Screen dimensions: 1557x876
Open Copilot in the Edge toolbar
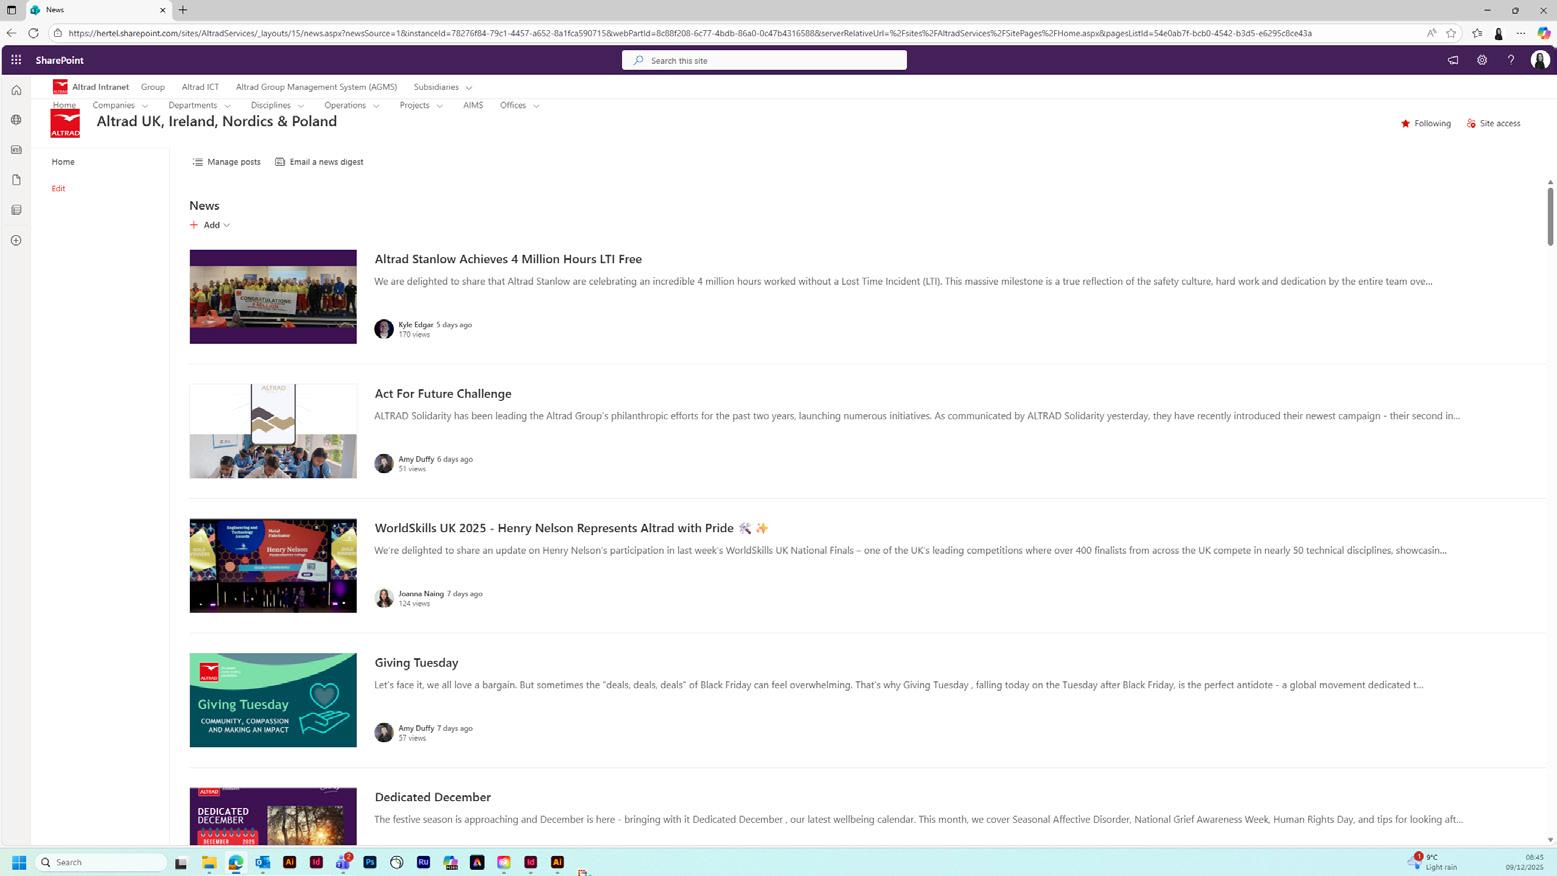pos(1544,33)
